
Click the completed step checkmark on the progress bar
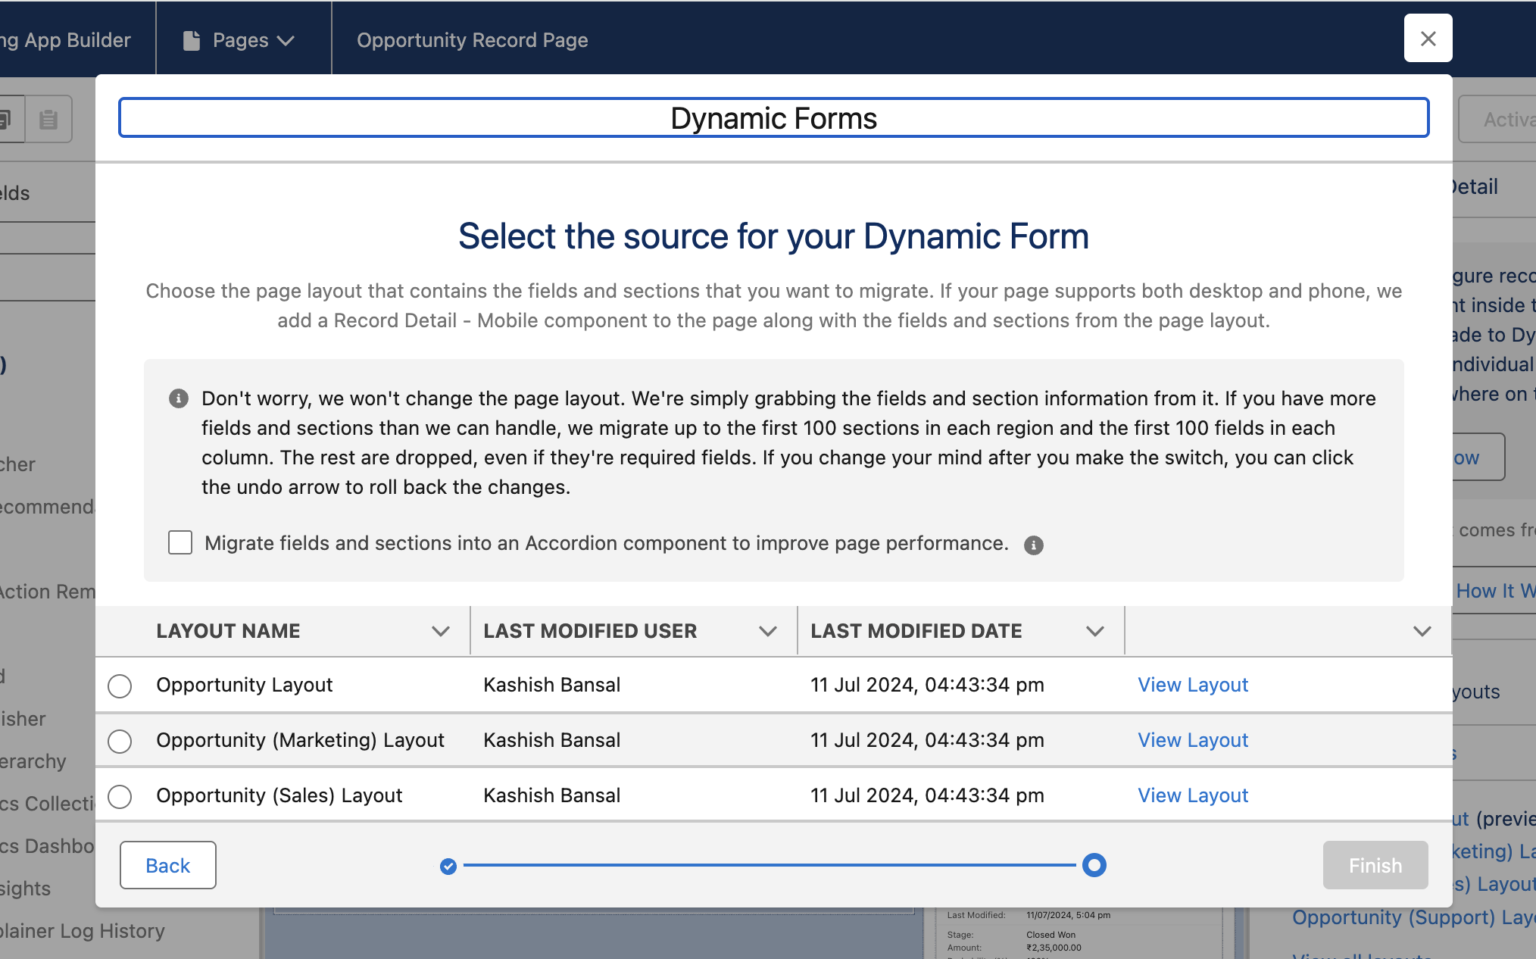[x=447, y=865]
